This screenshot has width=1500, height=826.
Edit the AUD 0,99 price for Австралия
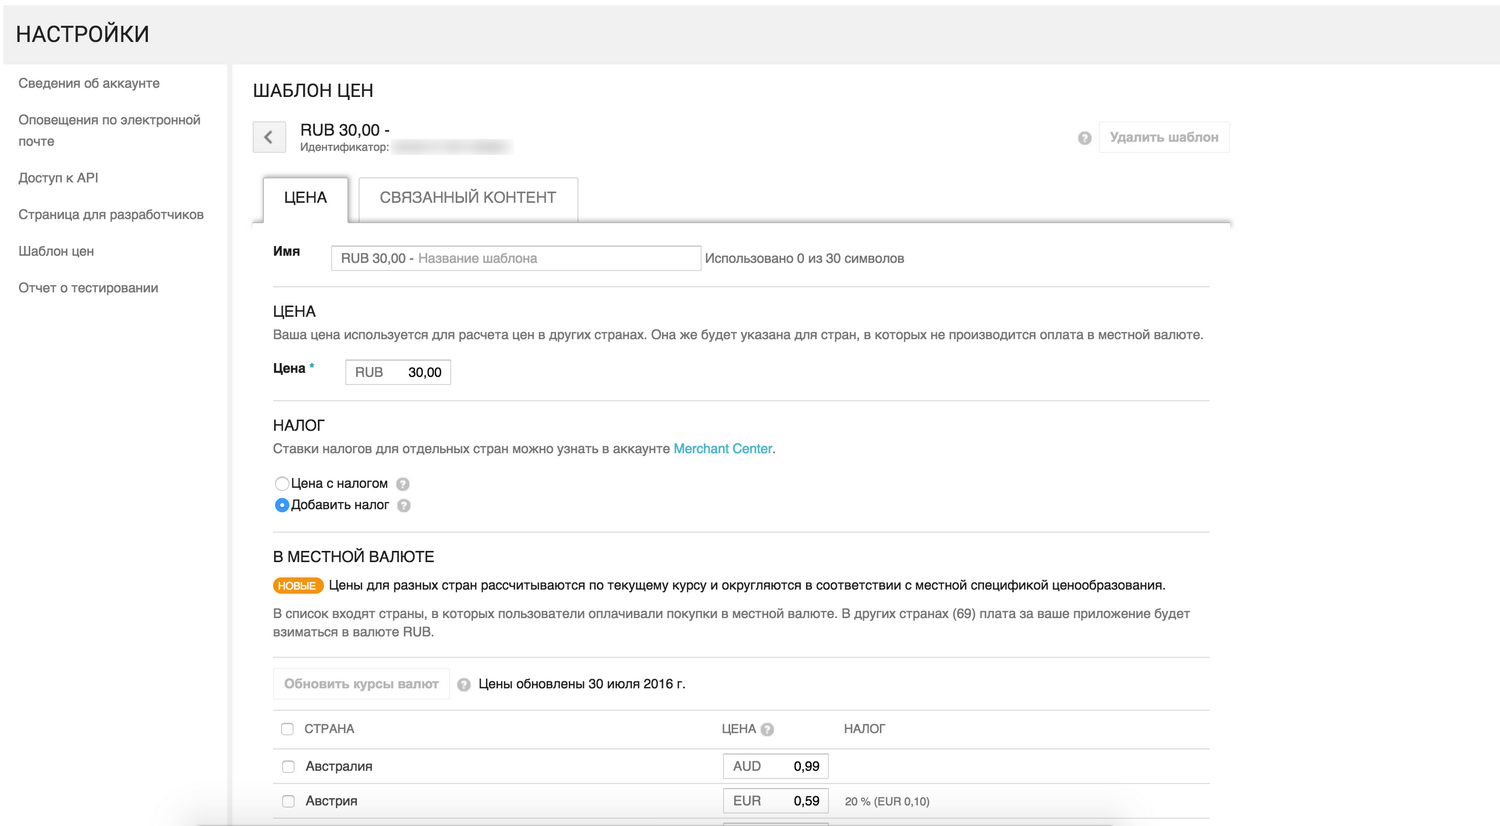[776, 767]
